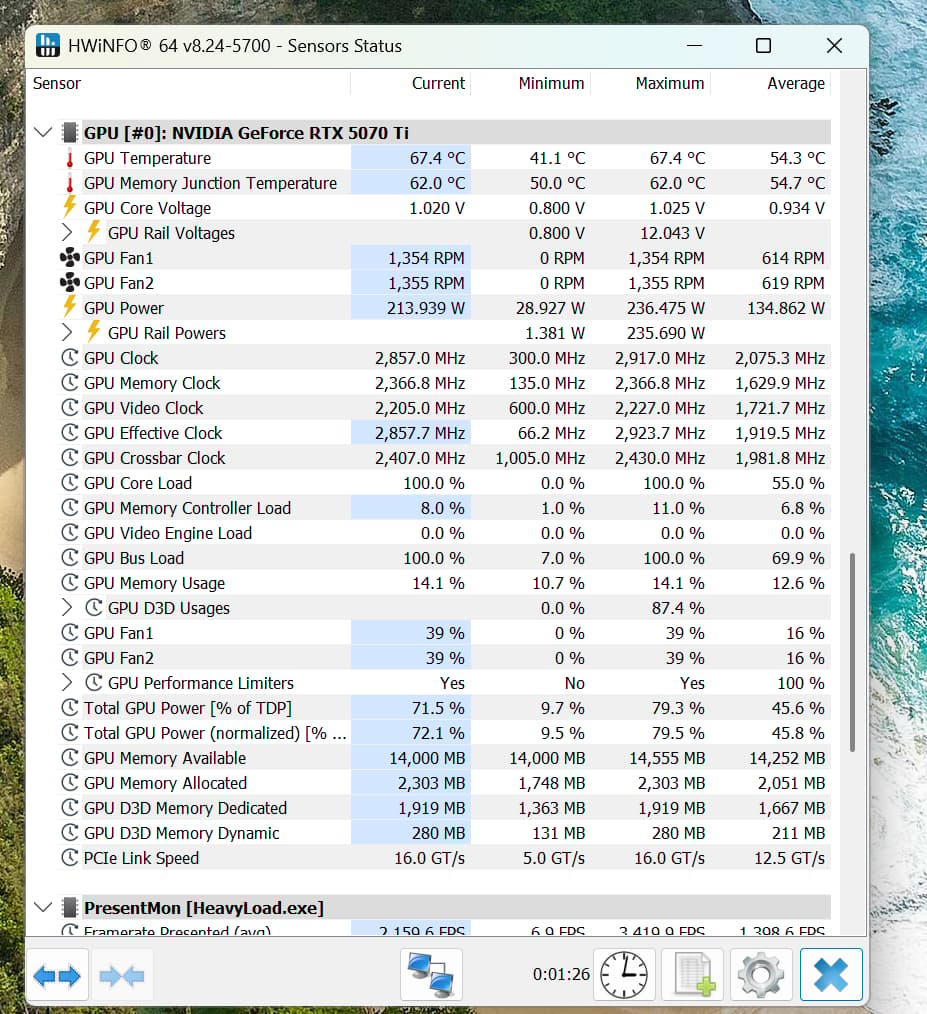The height and width of the screenshot is (1014, 927).
Task: Click the 236.475 W maximum power value
Action: coord(665,308)
